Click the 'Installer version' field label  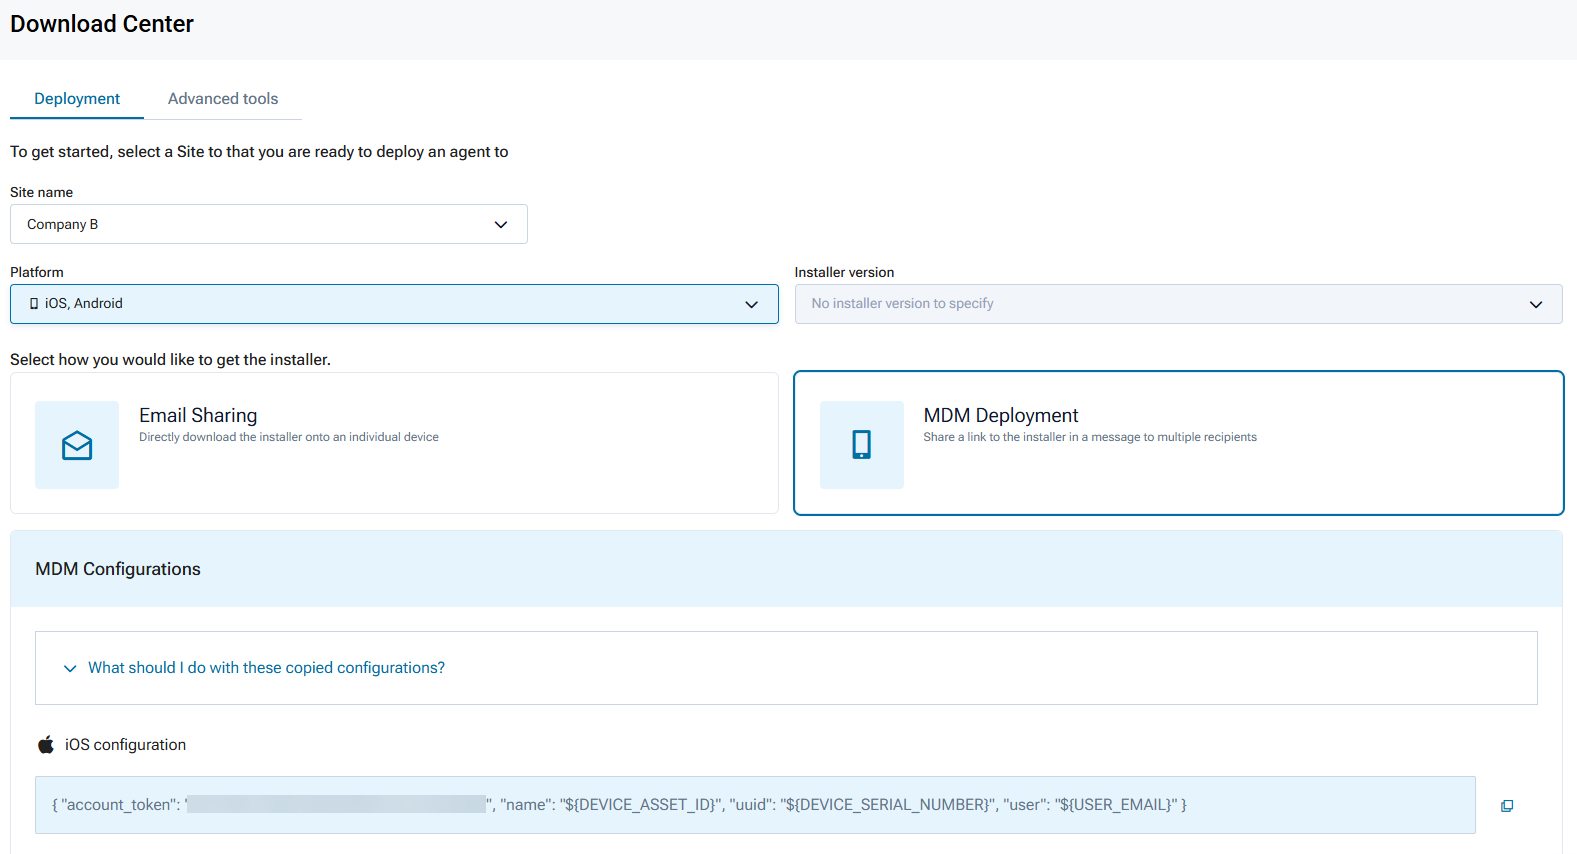click(x=844, y=272)
